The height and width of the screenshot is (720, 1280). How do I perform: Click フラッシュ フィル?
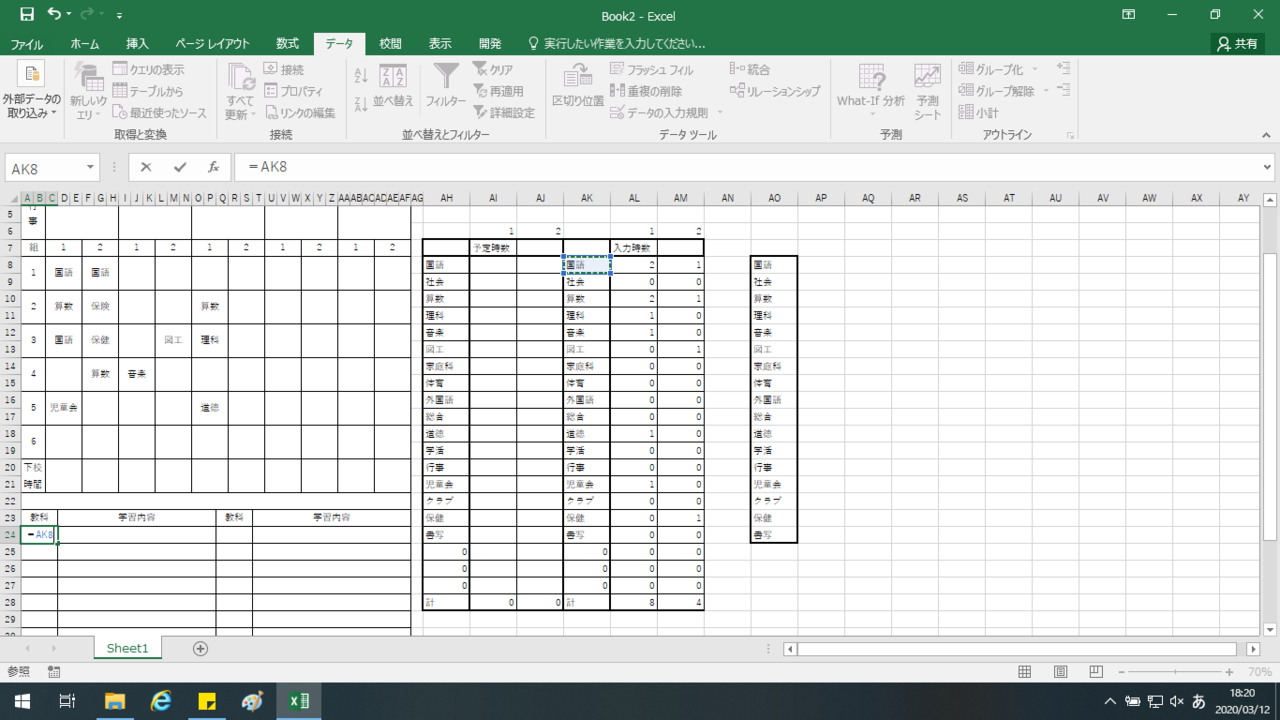pos(651,69)
